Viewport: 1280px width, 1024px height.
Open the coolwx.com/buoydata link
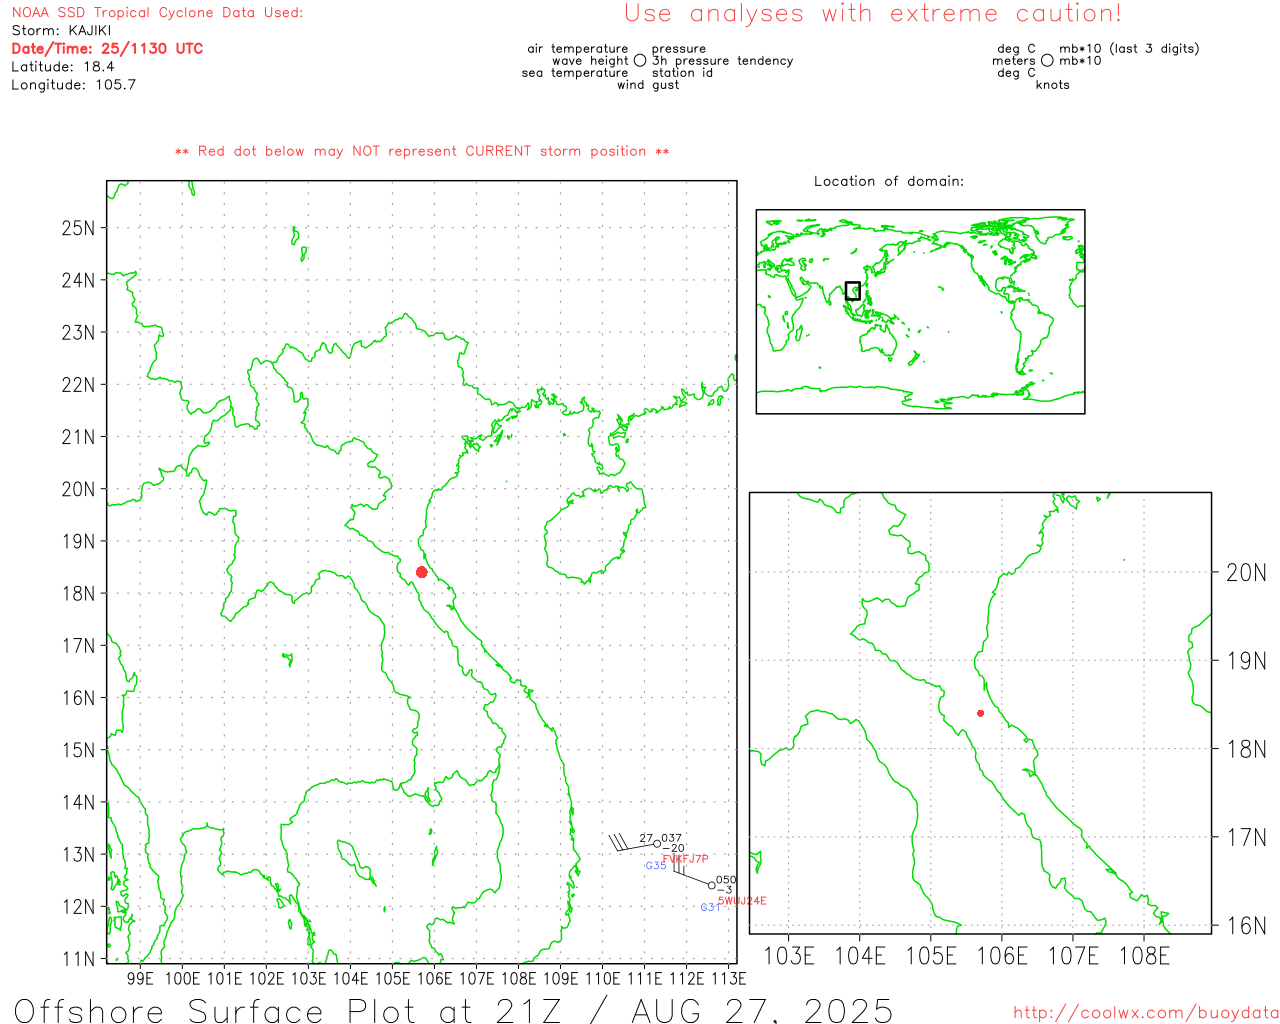coord(1146,1013)
